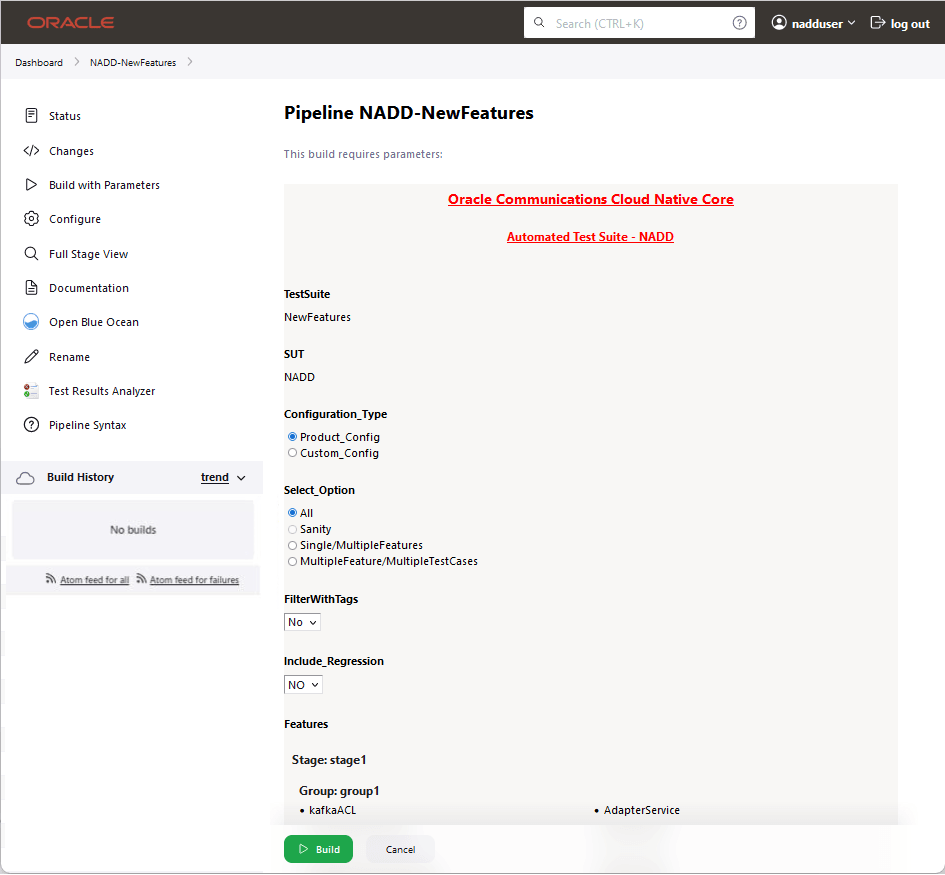Click the green Build button
The image size is (945, 875).
[318, 849]
